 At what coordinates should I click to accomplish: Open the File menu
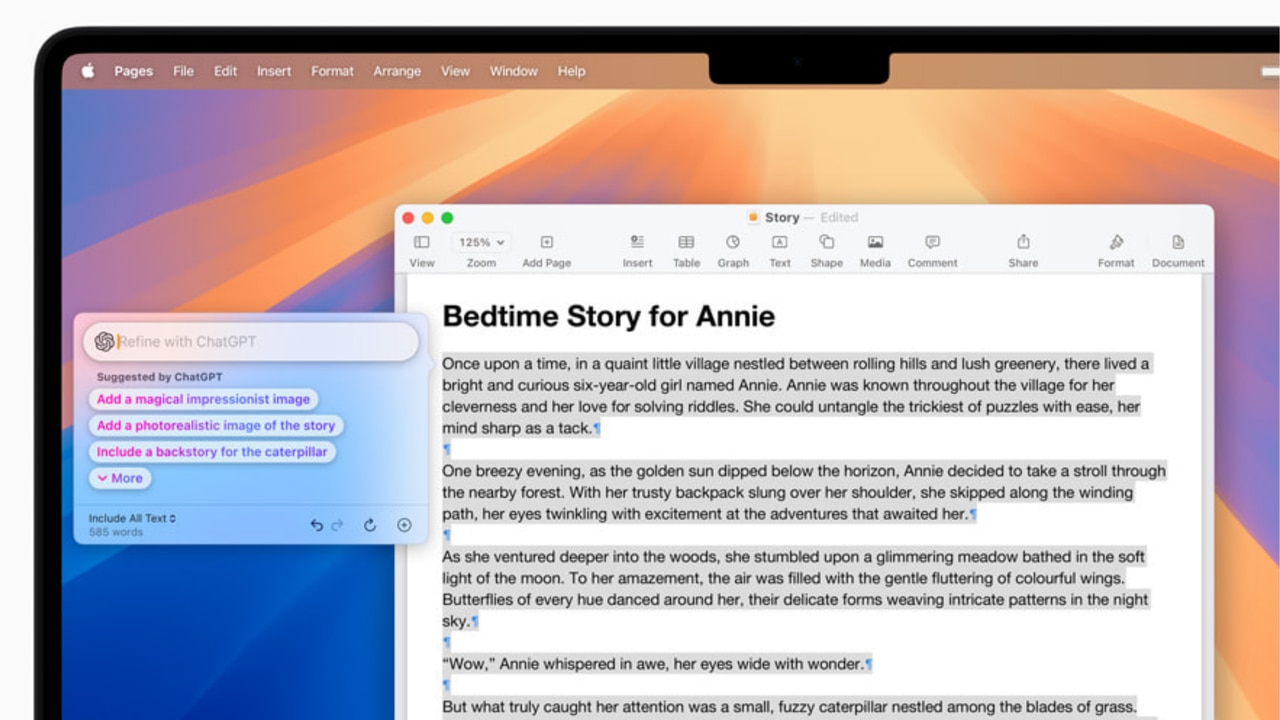[184, 71]
